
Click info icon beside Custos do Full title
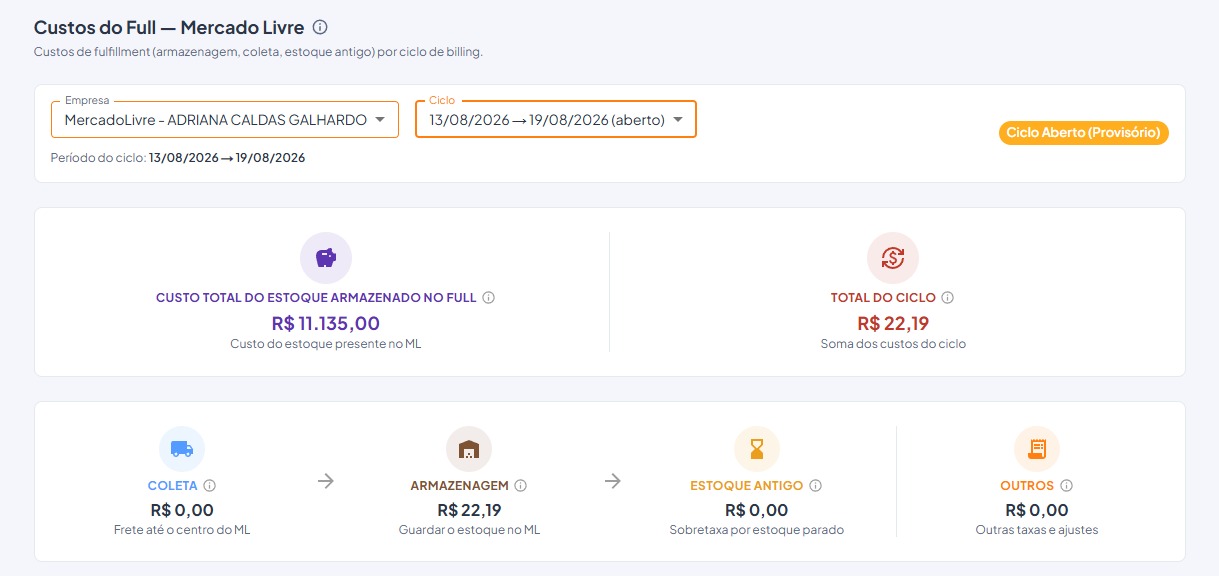(320, 27)
